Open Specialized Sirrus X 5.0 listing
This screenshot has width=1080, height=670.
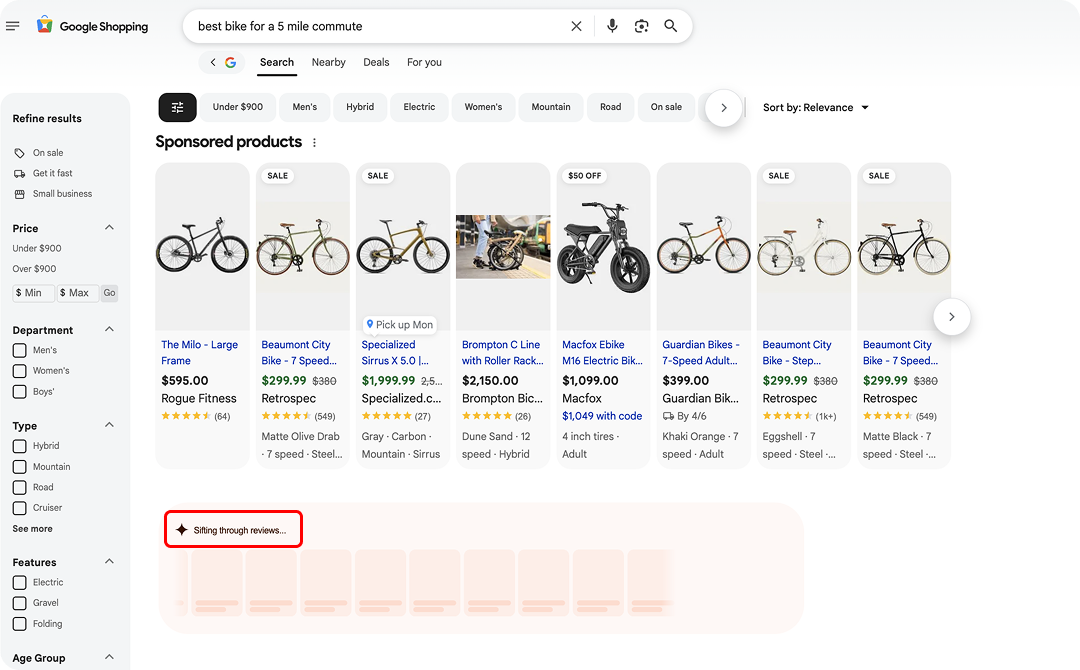click(395, 353)
